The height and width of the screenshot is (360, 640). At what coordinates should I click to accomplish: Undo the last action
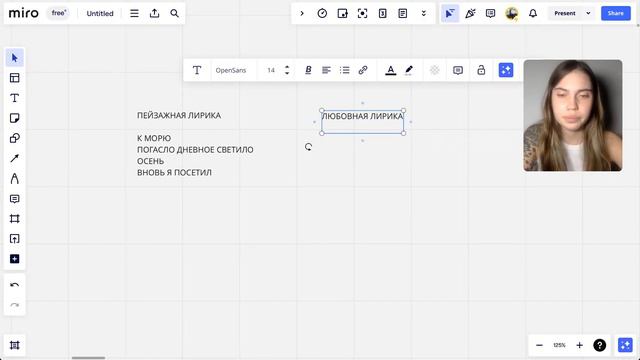pos(15,285)
